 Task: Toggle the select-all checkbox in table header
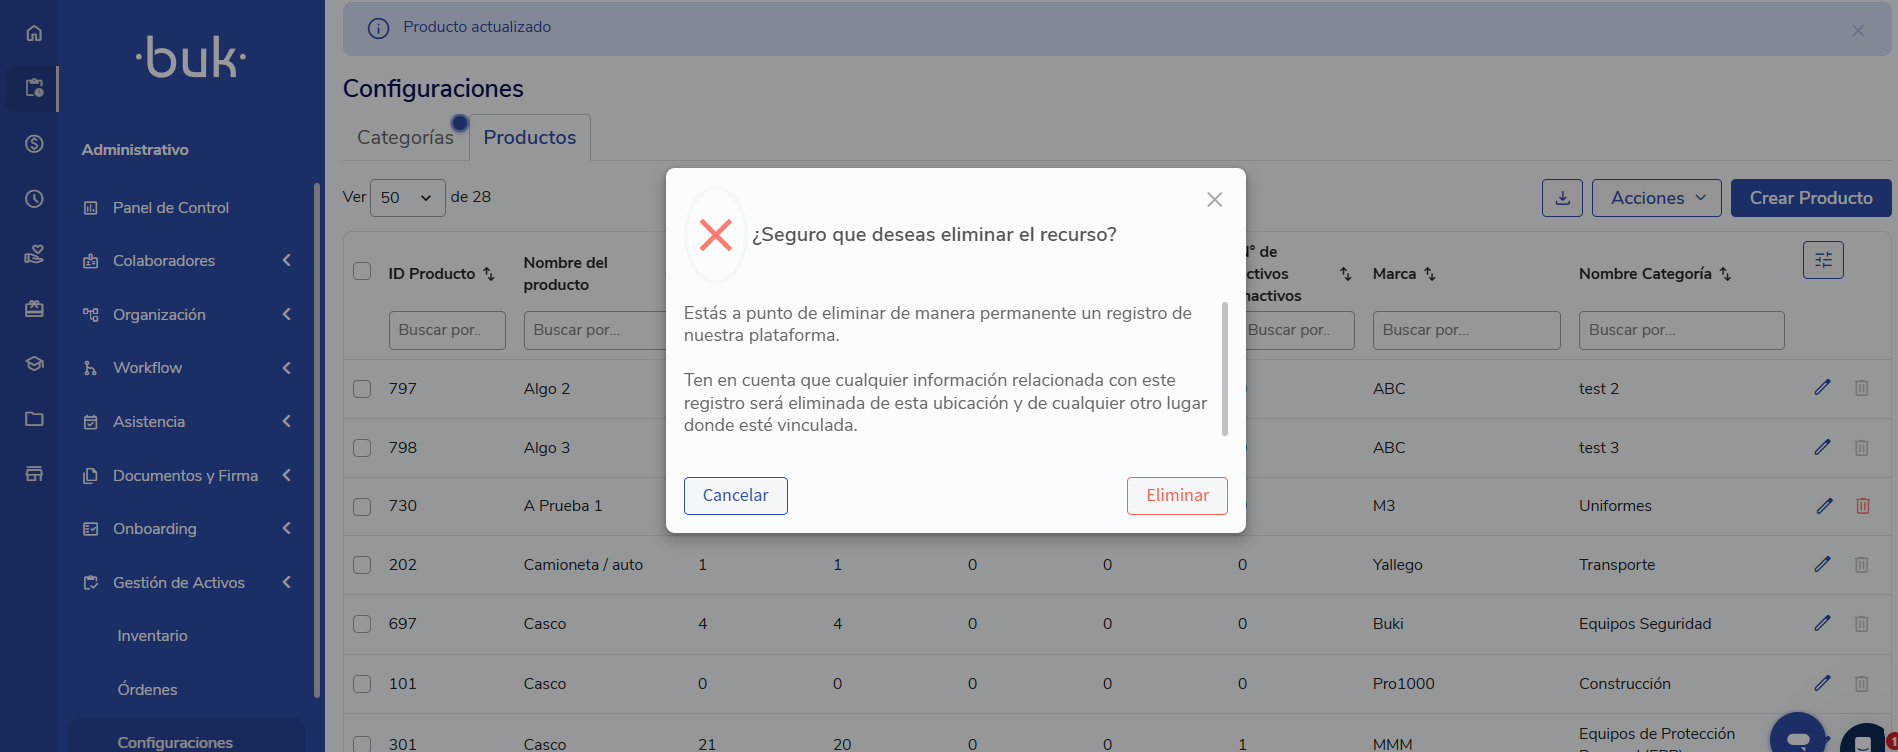pyautogui.click(x=362, y=272)
